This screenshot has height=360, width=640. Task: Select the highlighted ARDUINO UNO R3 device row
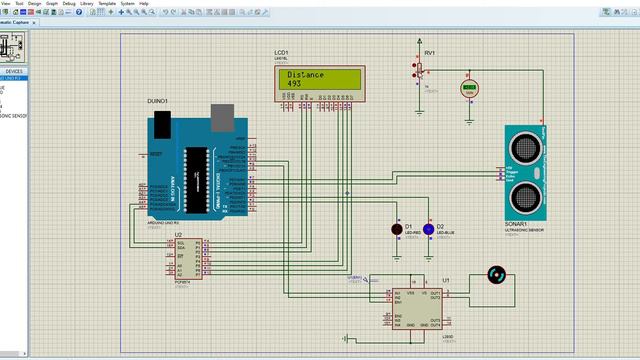[14, 78]
